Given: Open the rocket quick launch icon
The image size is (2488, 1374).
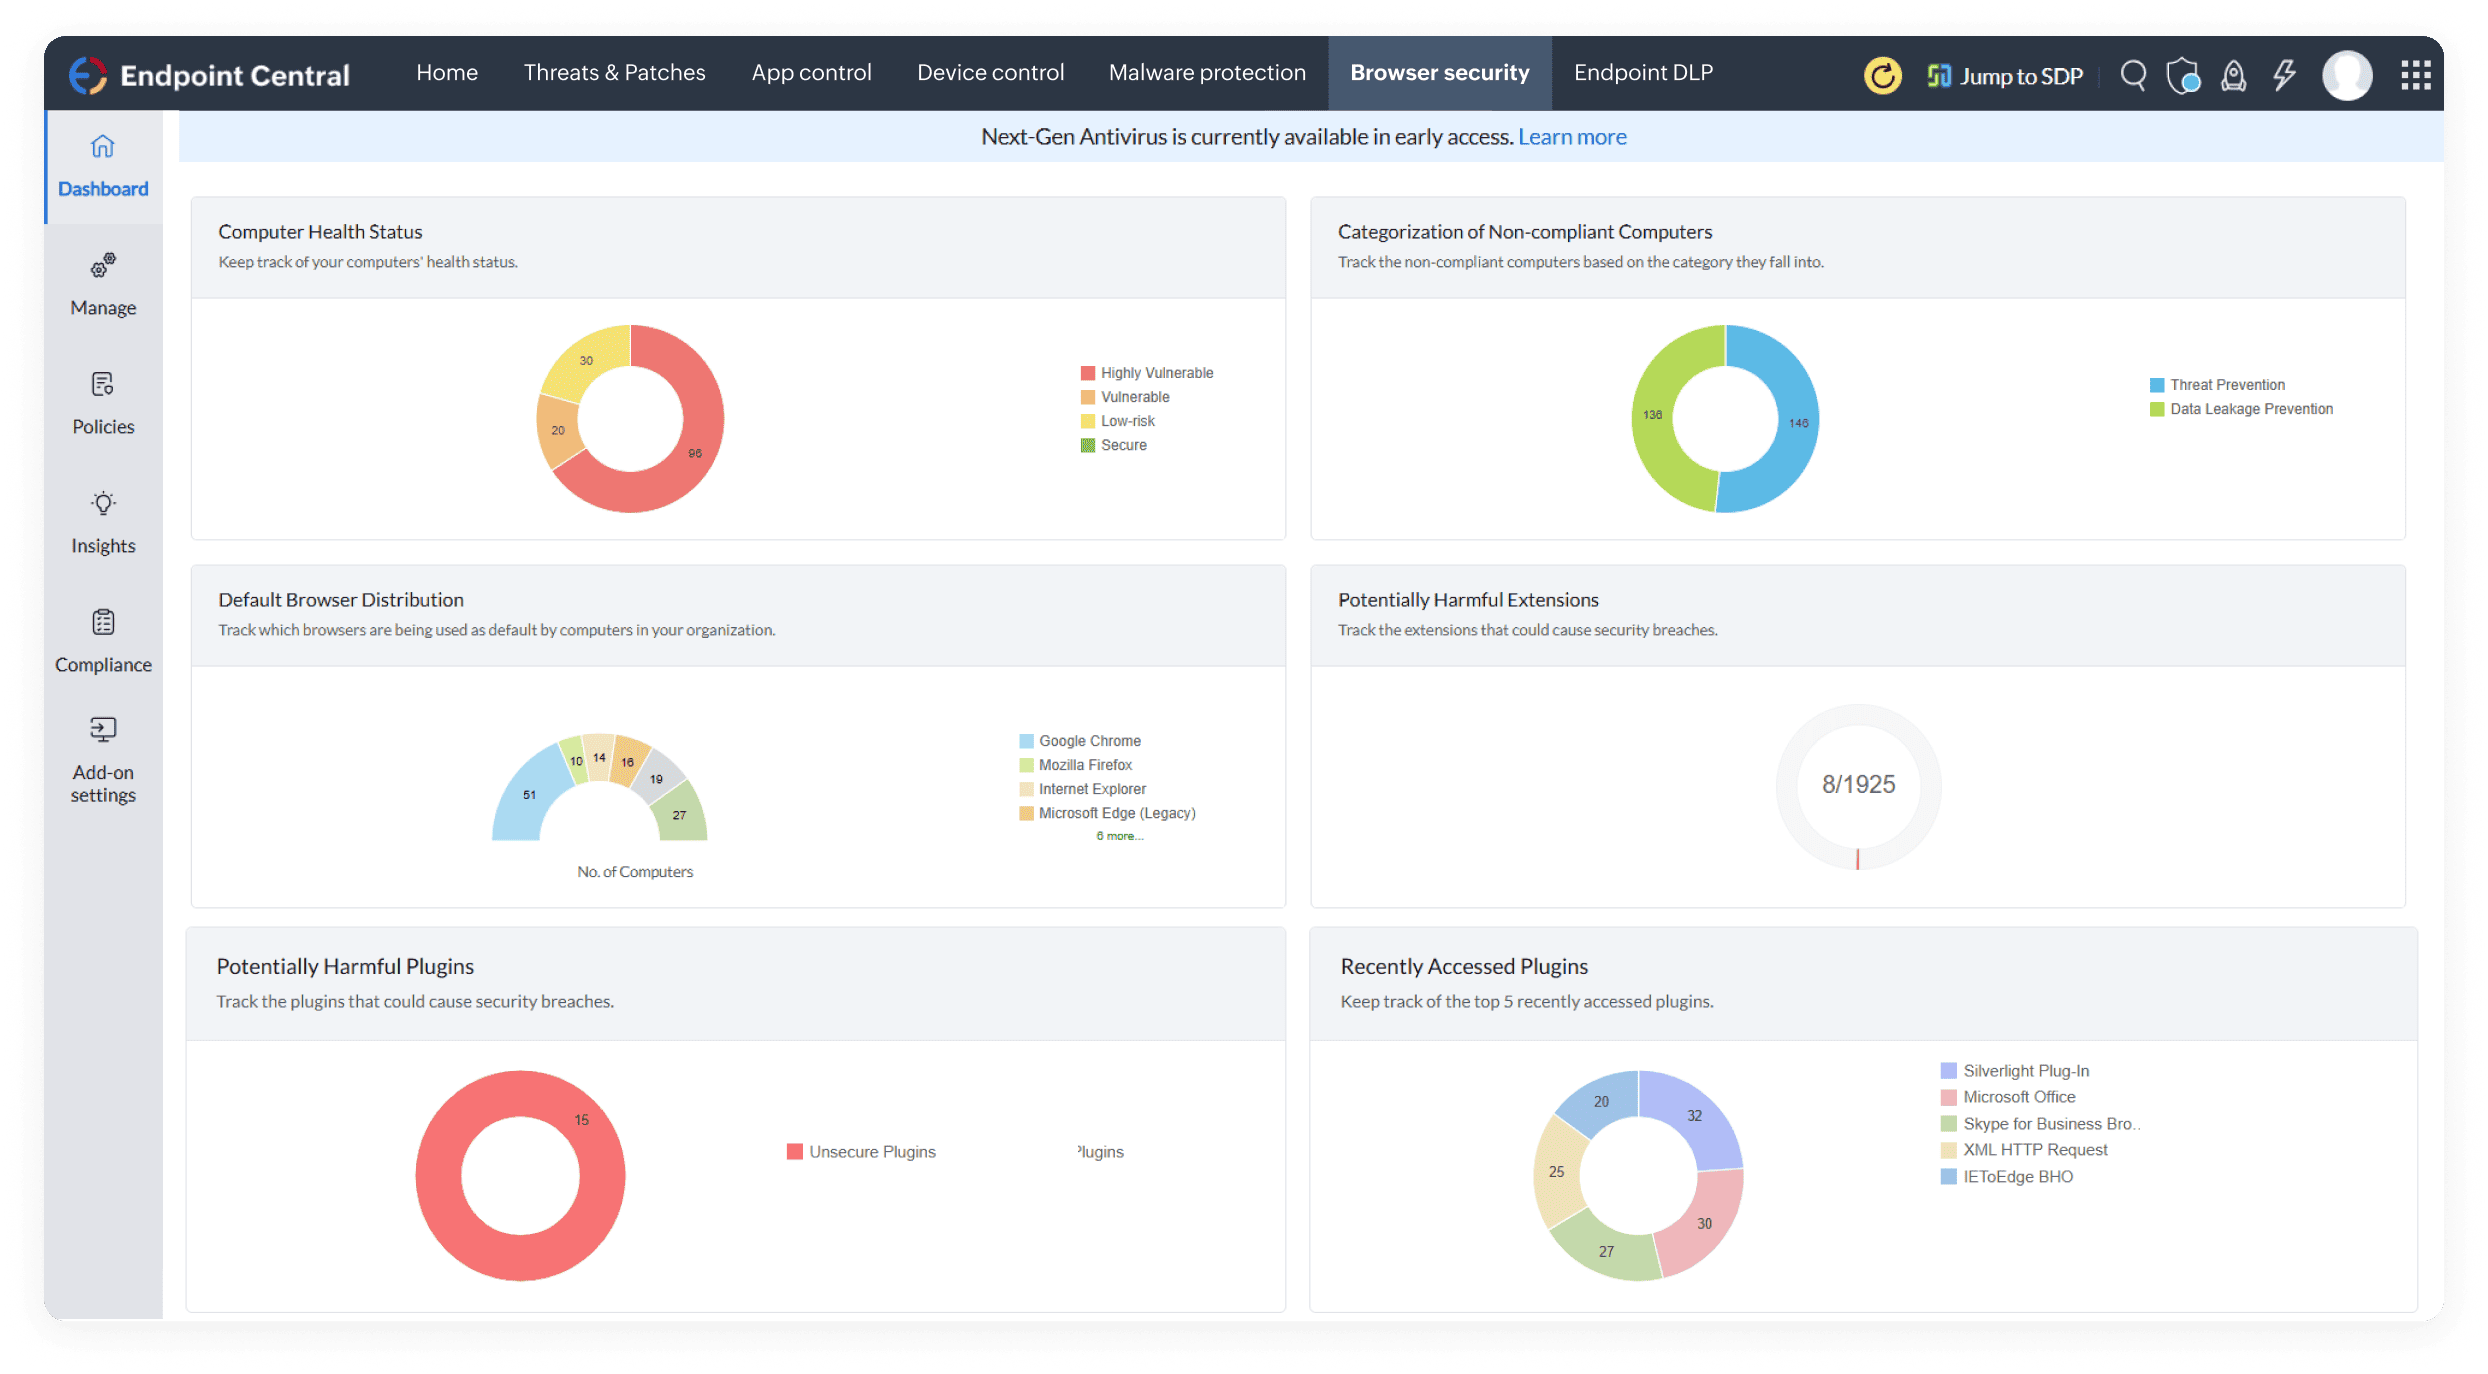Looking at the screenshot, I should (2233, 76).
